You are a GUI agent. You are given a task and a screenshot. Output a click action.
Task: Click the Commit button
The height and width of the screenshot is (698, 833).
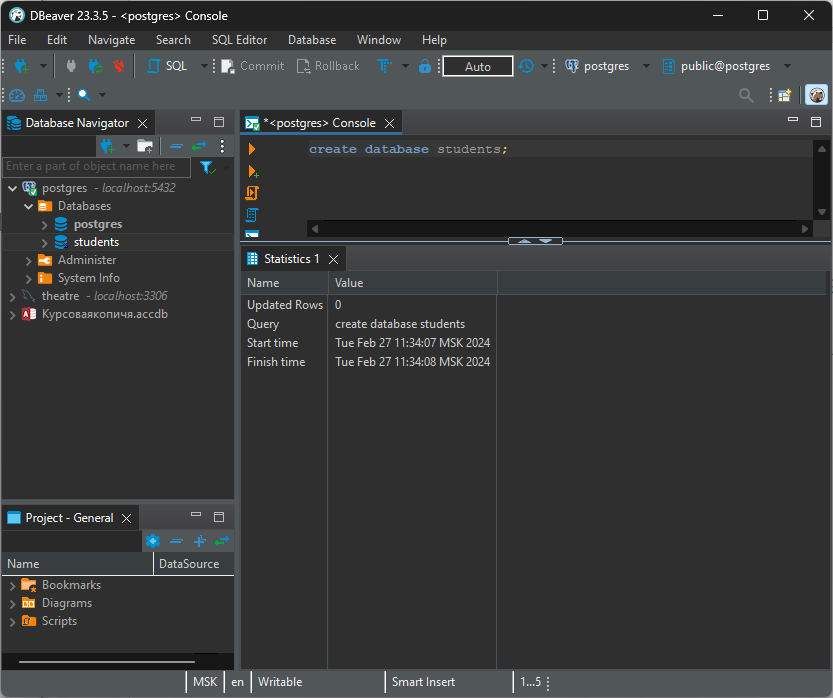pos(253,66)
